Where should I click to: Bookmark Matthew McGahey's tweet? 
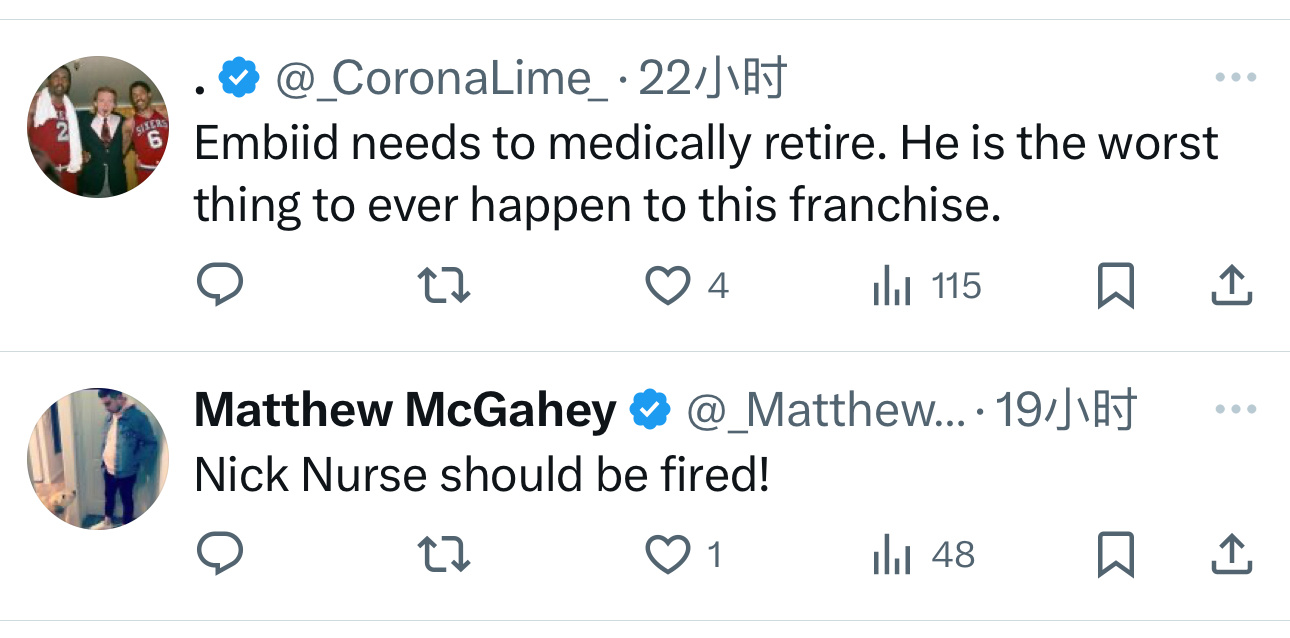tap(1115, 555)
